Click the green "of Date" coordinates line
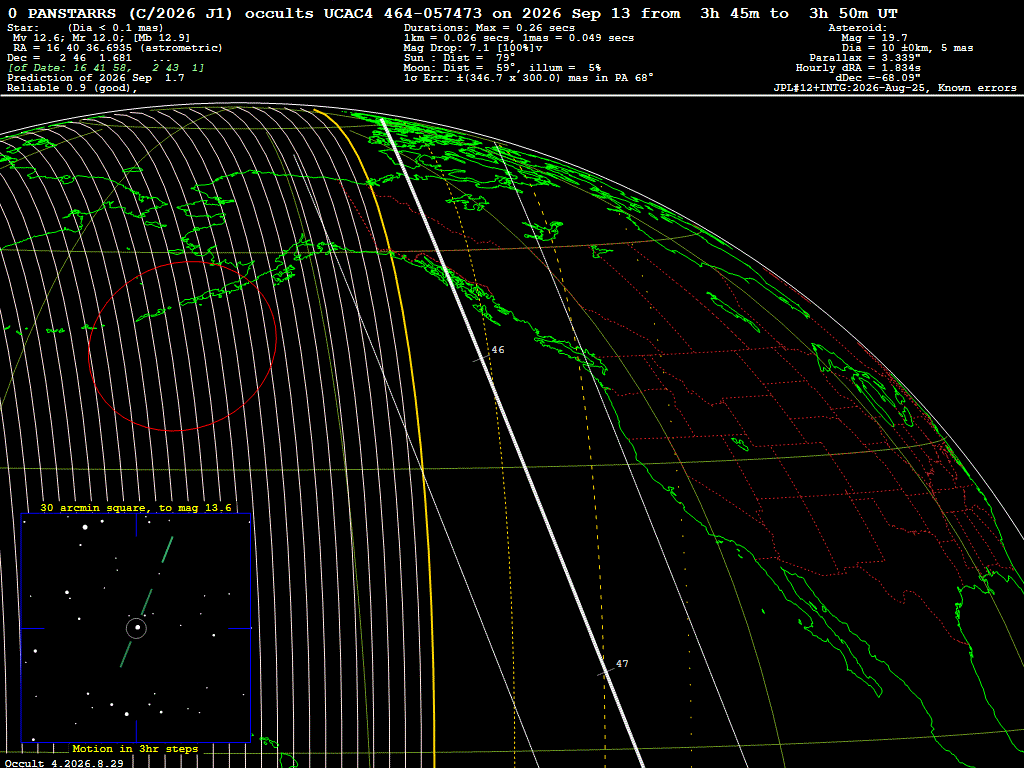This screenshot has height=768, width=1024. 106,68
